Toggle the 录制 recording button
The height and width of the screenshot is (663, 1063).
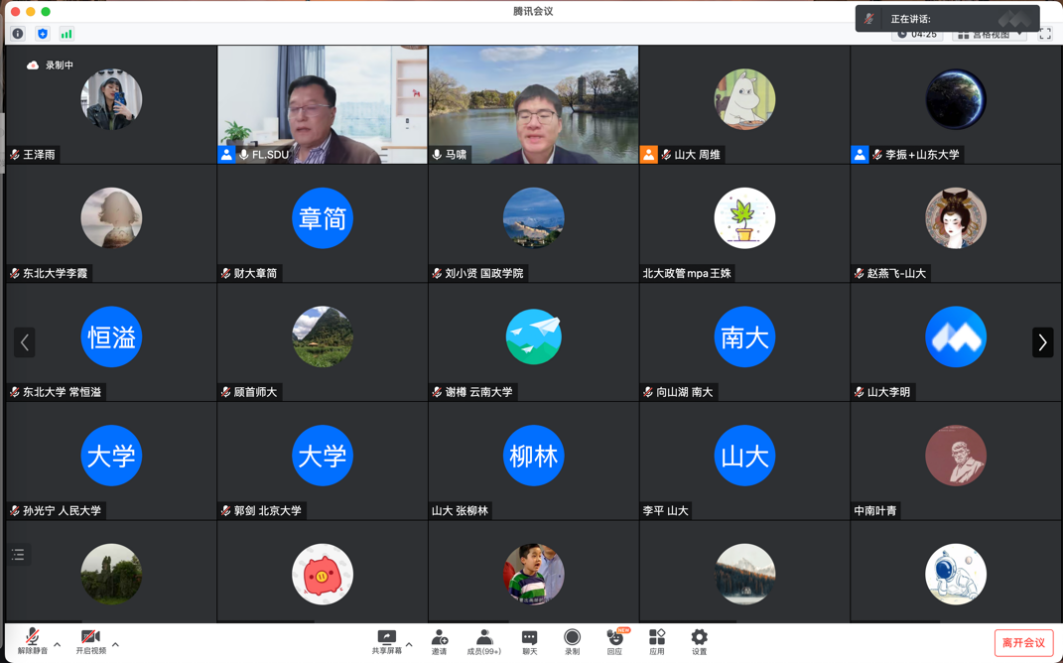click(572, 640)
